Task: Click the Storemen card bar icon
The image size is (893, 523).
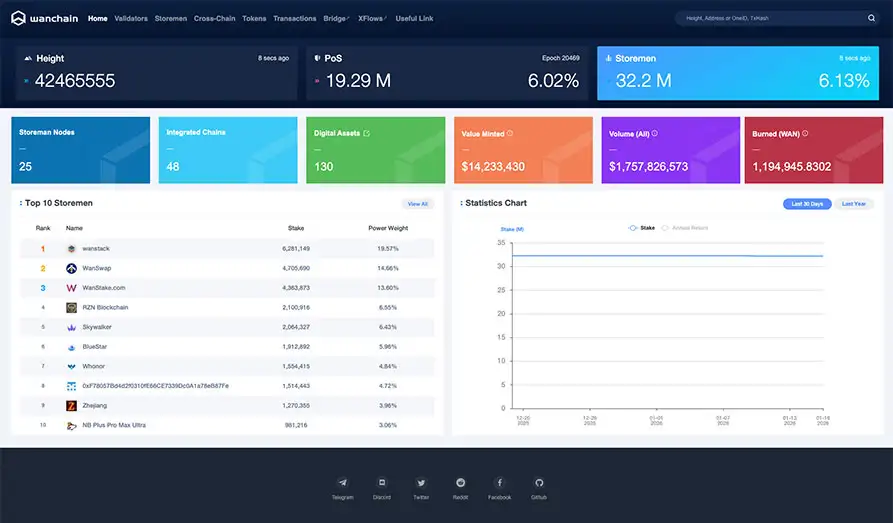Action: (608, 58)
